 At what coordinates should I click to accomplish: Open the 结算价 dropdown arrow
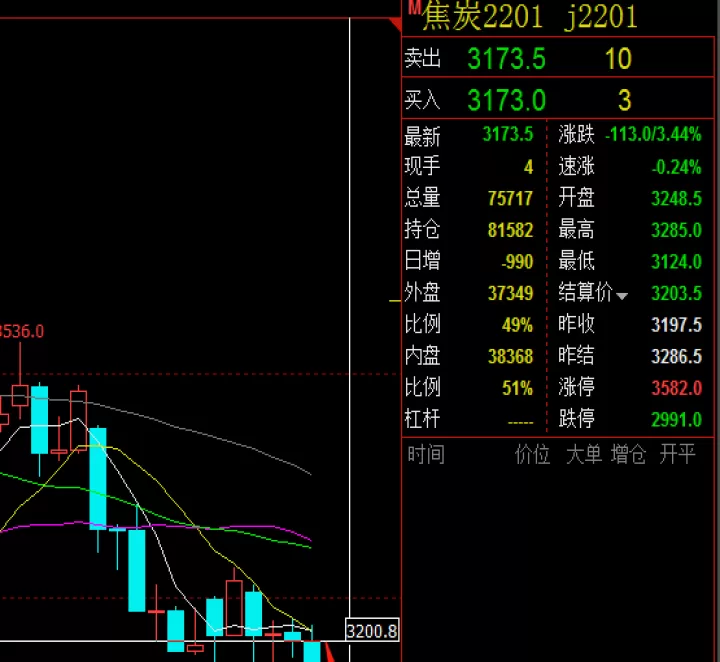click(622, 296)
